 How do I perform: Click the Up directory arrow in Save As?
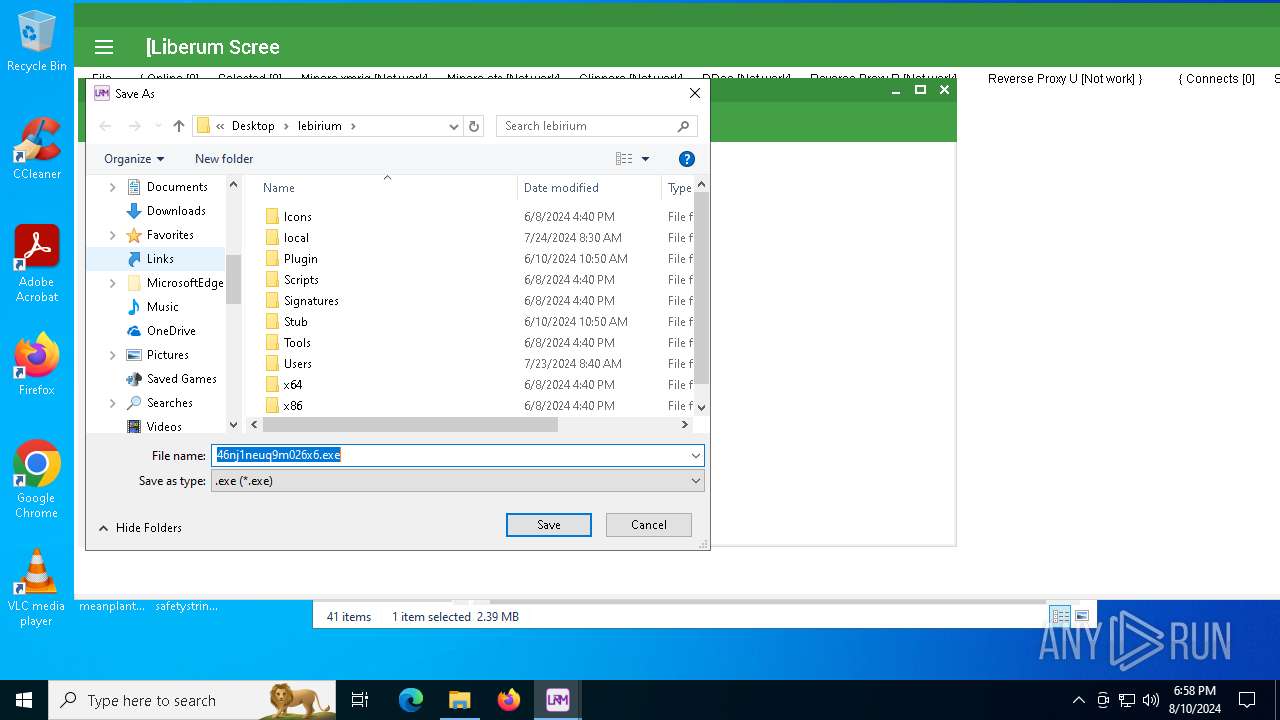[179, 126]
